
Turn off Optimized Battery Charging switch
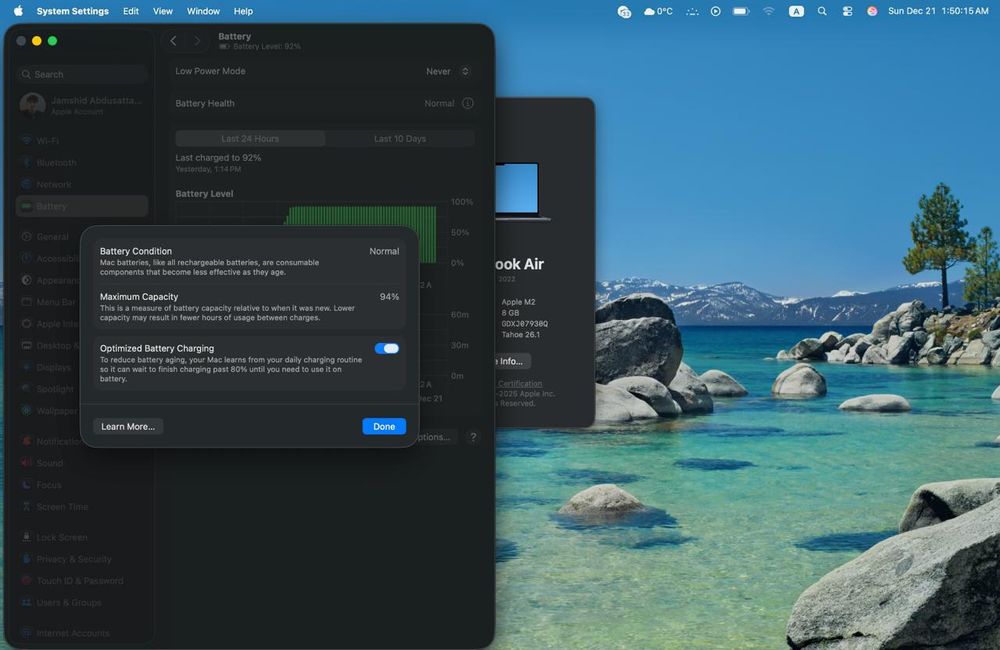coord(387,348)
